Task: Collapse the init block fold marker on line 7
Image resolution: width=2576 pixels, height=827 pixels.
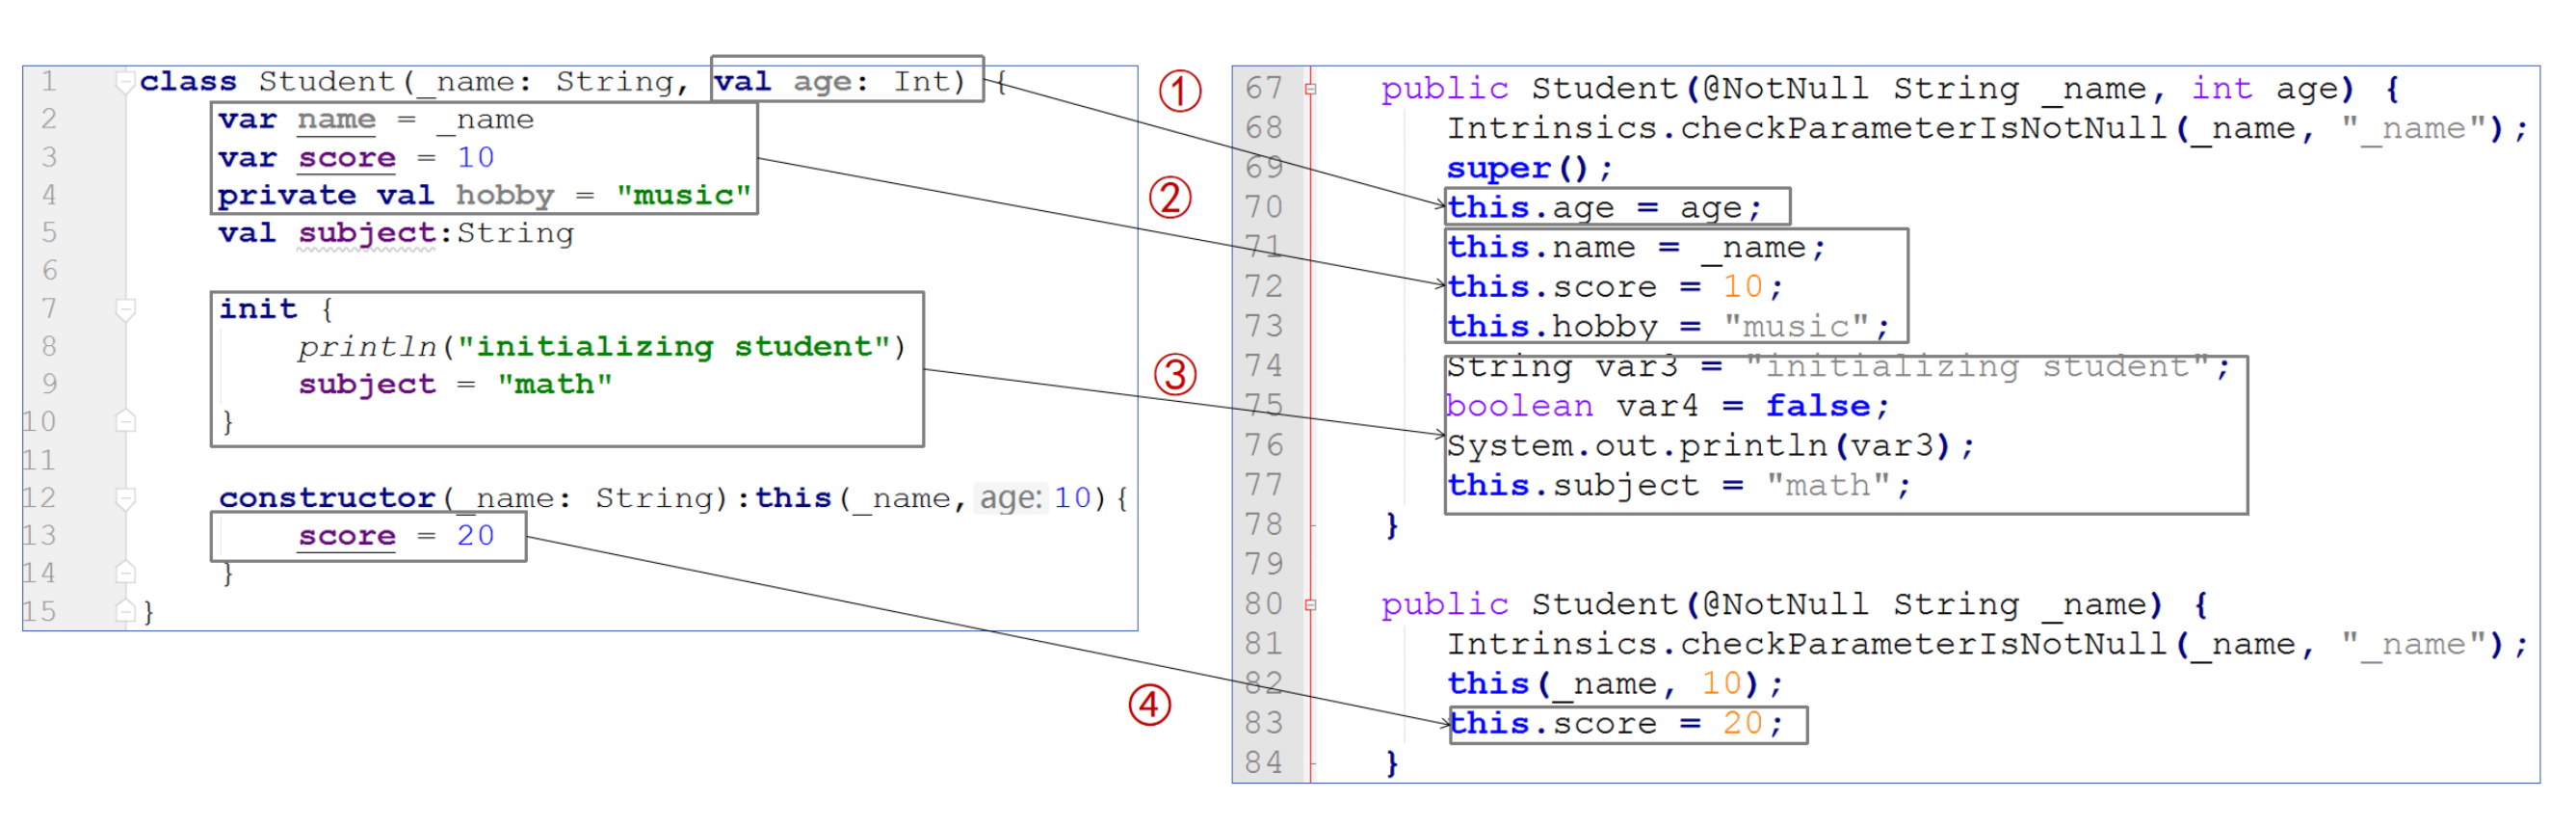Action: (x=125, y=309)
